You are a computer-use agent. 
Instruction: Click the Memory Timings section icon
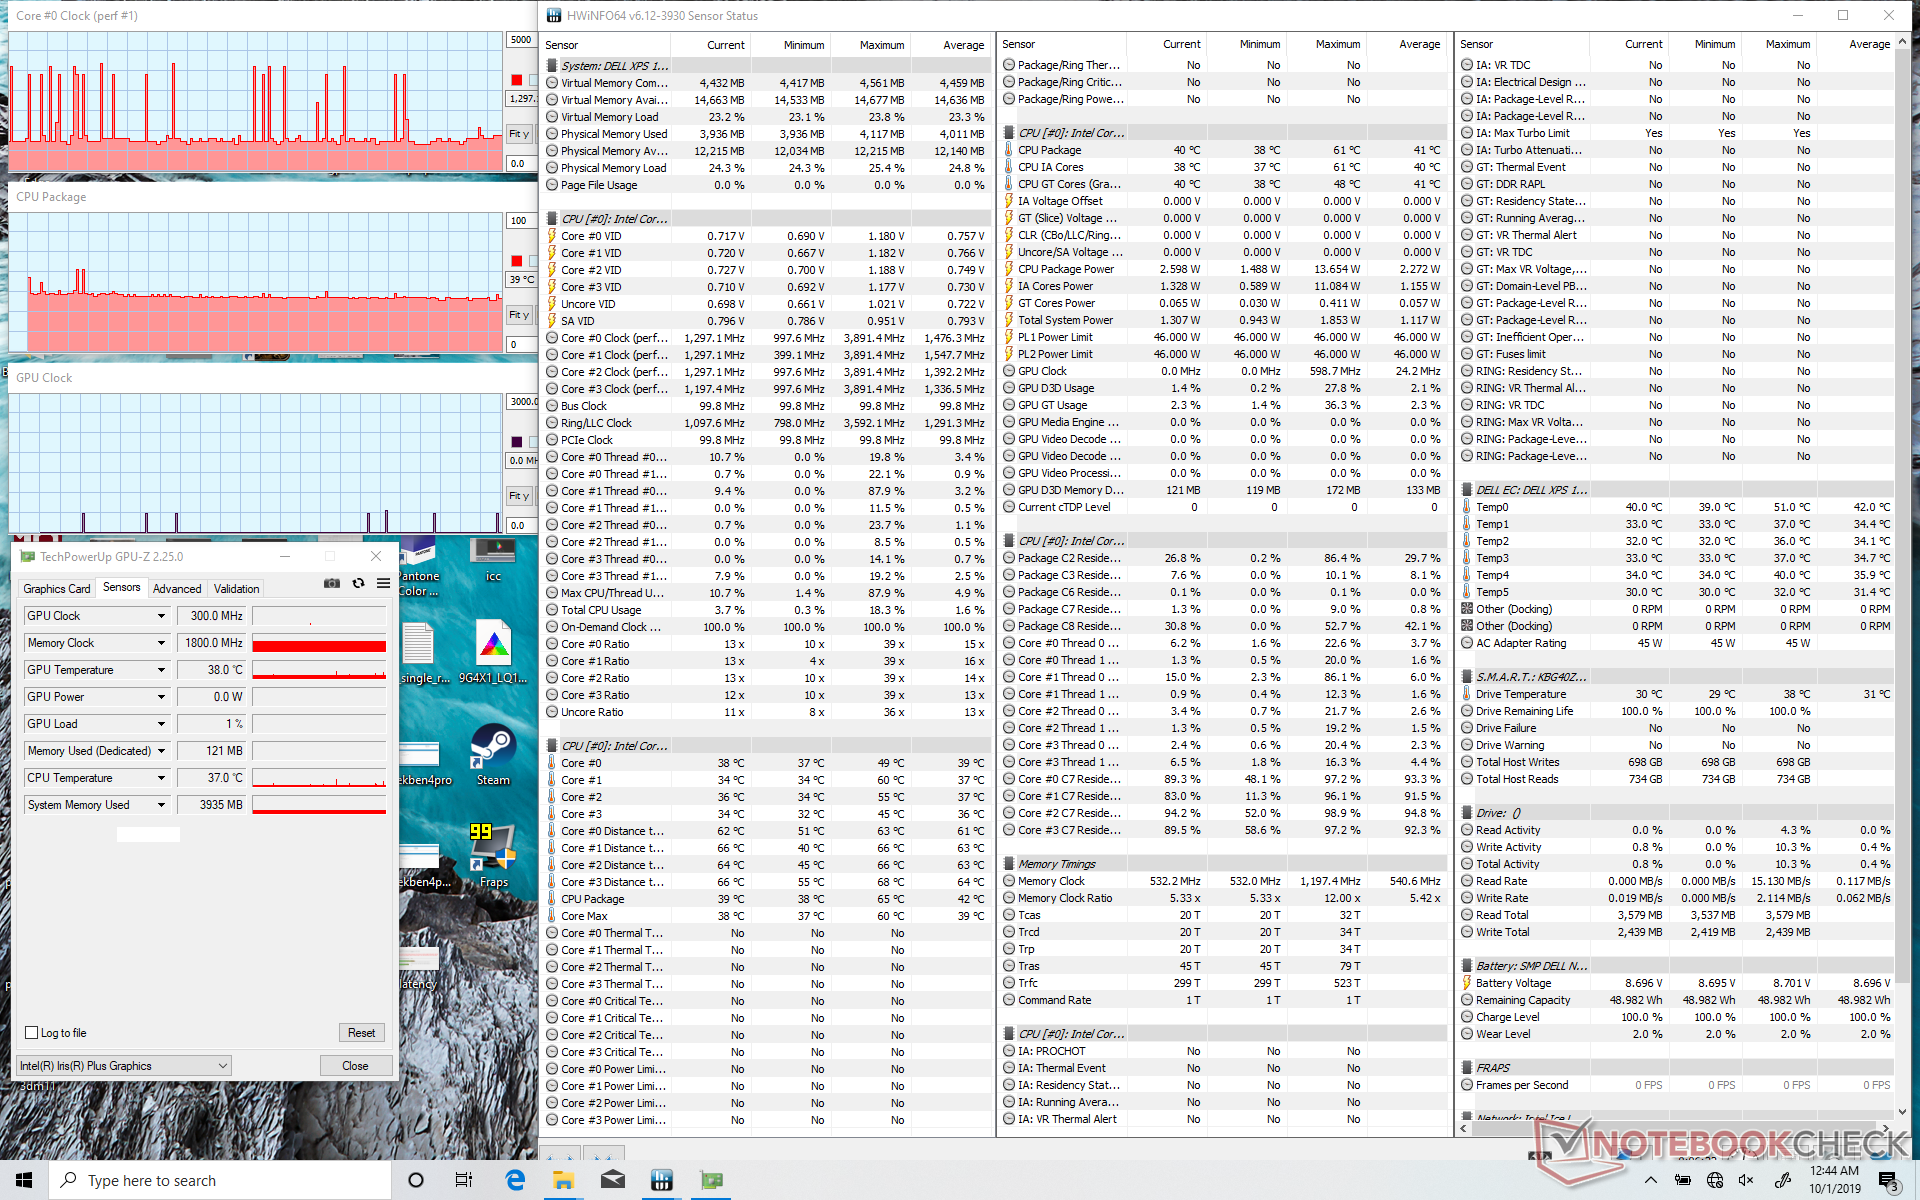coord(1009,864)
